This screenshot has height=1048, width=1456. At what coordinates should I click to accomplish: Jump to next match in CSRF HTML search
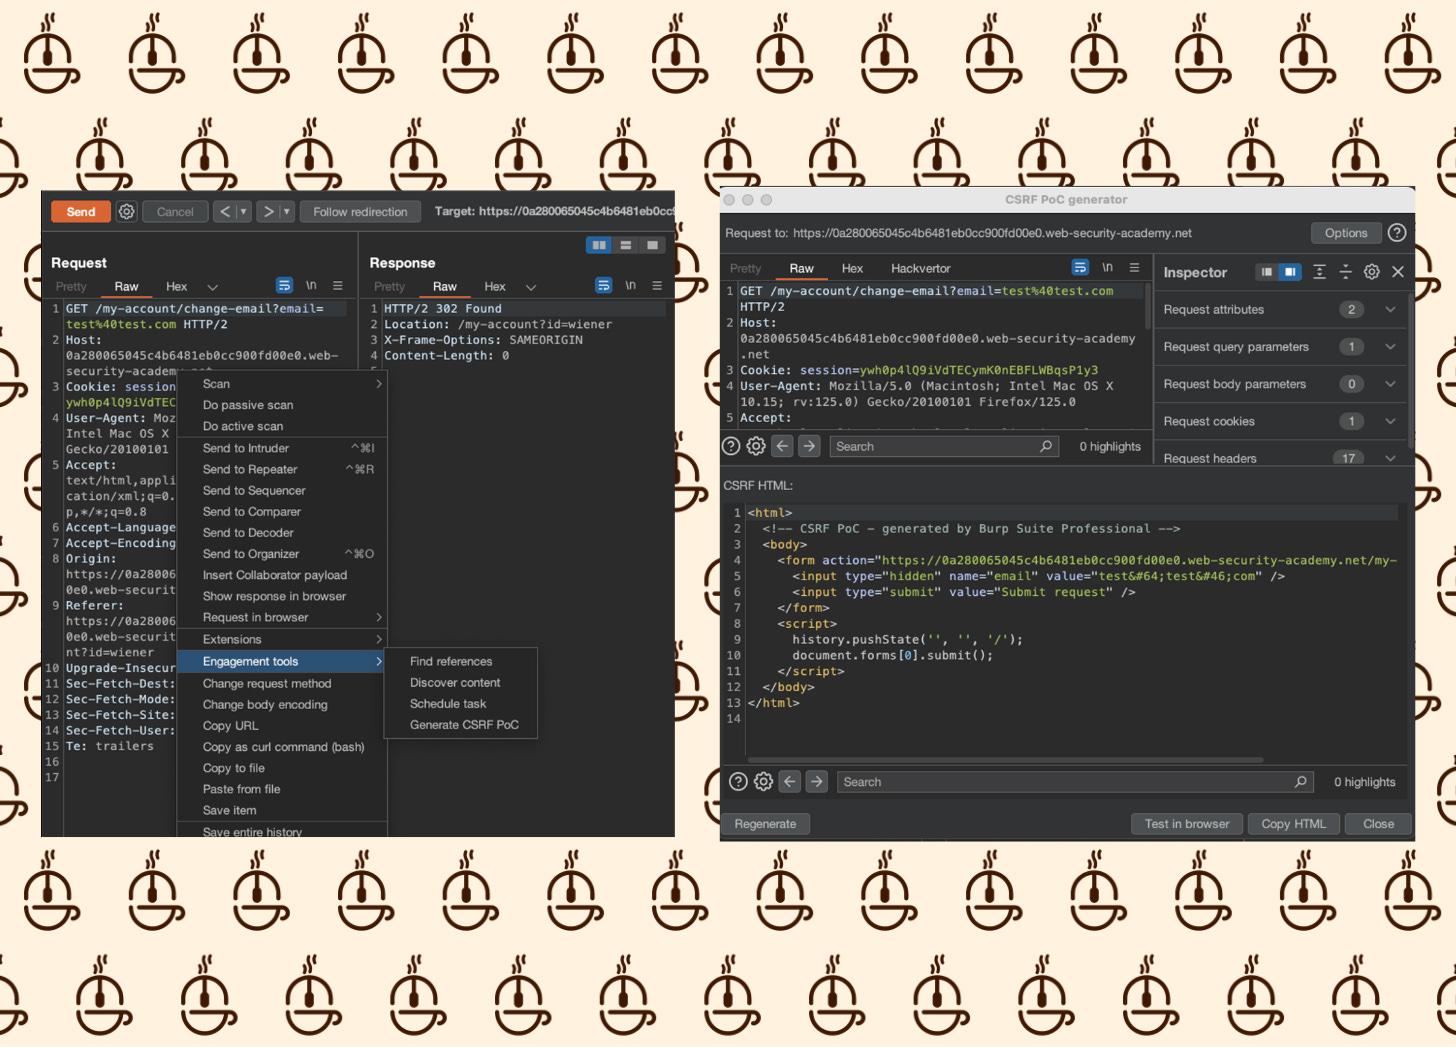click(x=817, y=782)
